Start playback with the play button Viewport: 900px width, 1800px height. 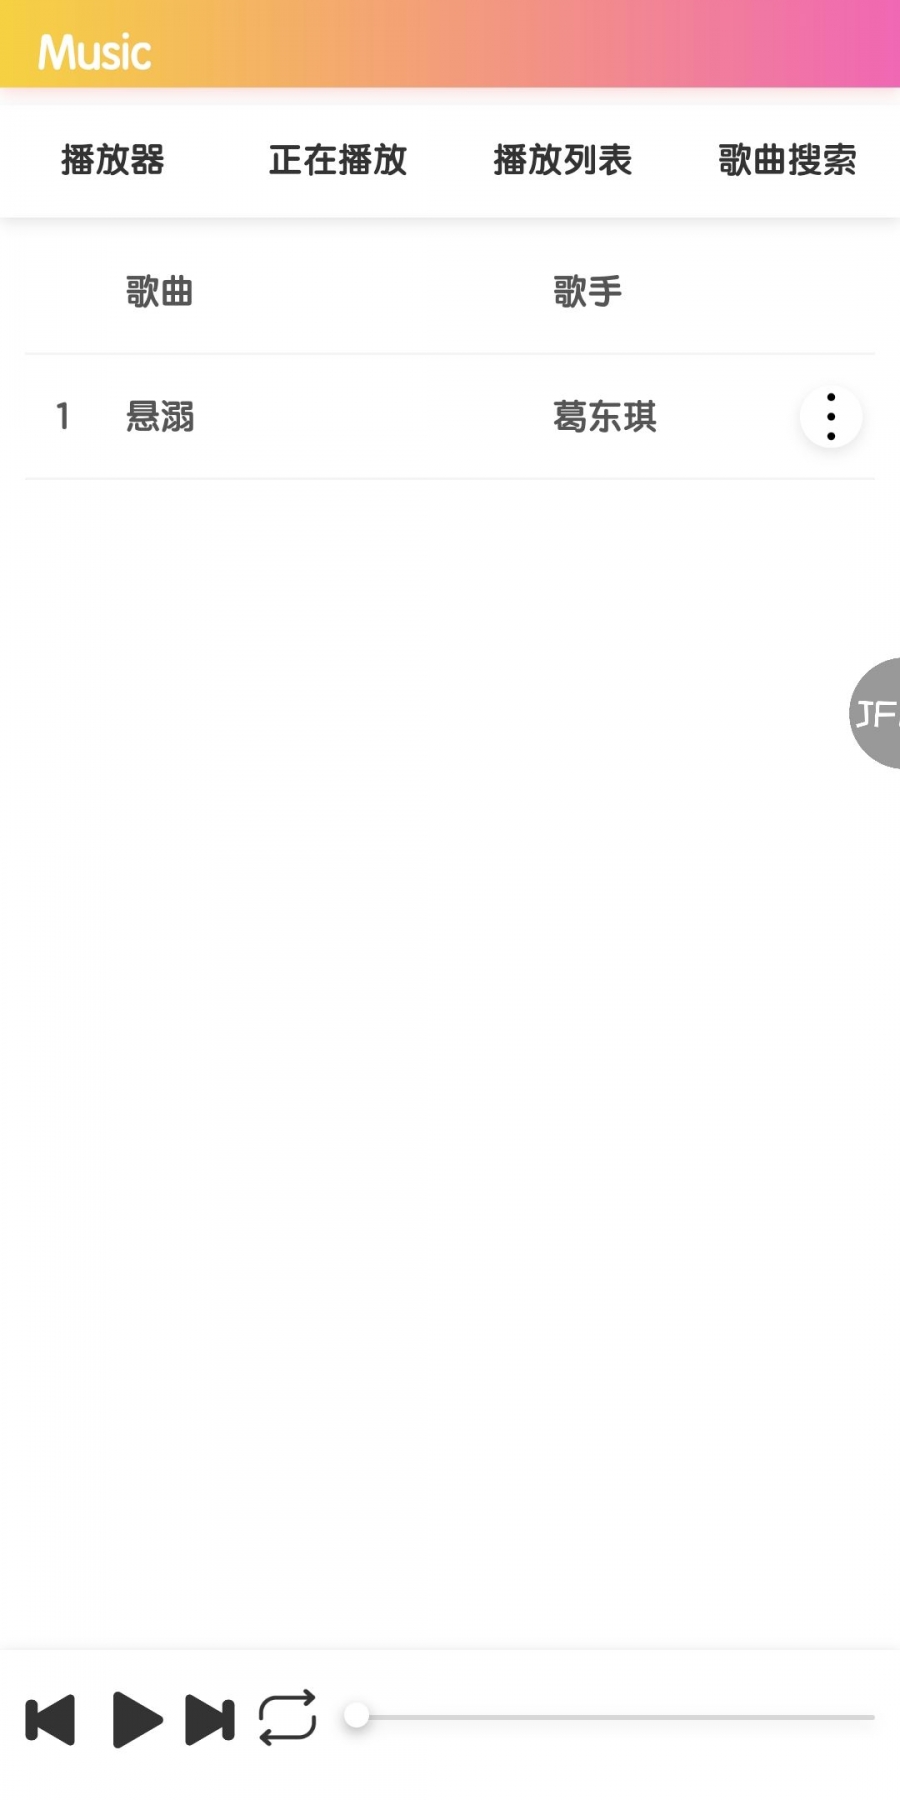coord(137,1719)
